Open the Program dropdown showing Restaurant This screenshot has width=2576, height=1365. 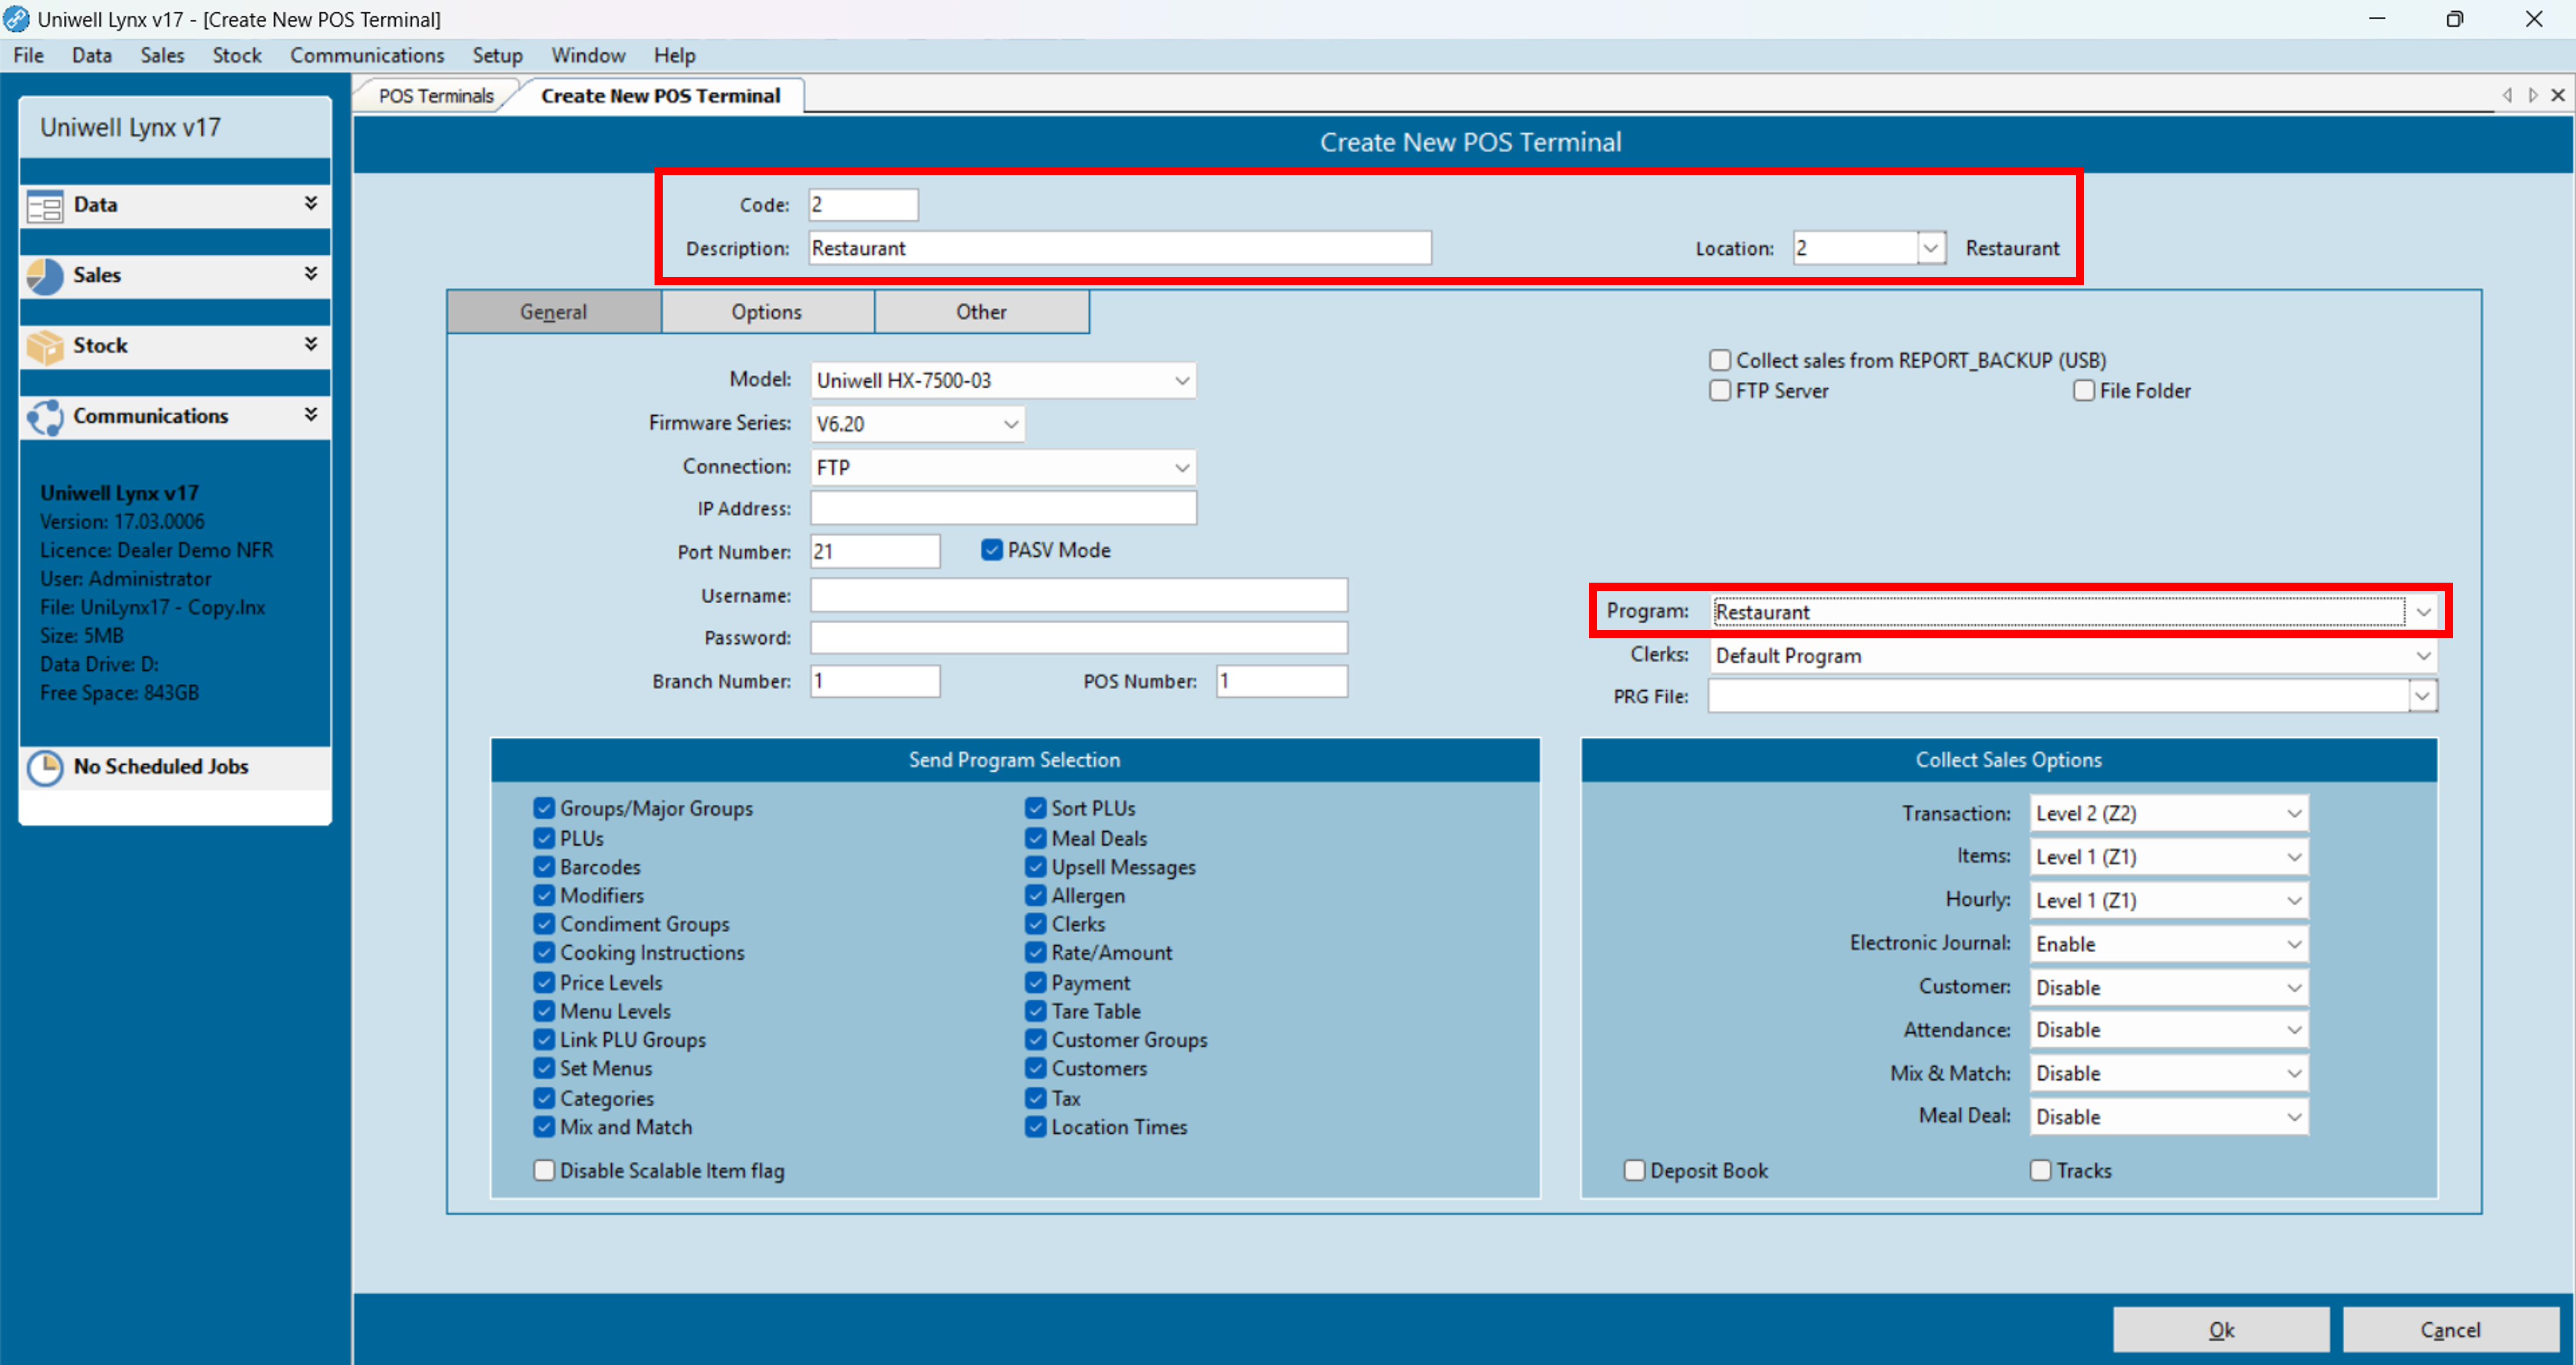[x=2074, y=612]
